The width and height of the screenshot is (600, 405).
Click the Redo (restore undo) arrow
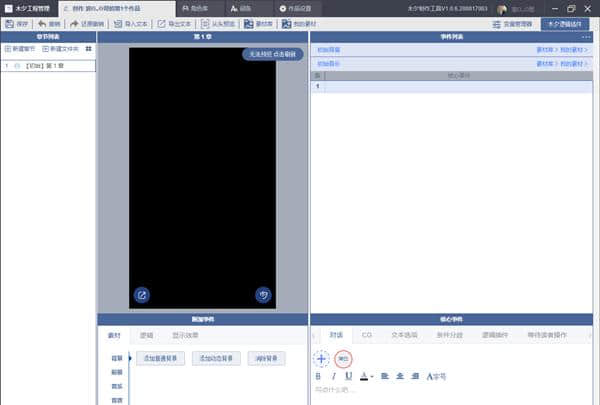coord(74,24)
